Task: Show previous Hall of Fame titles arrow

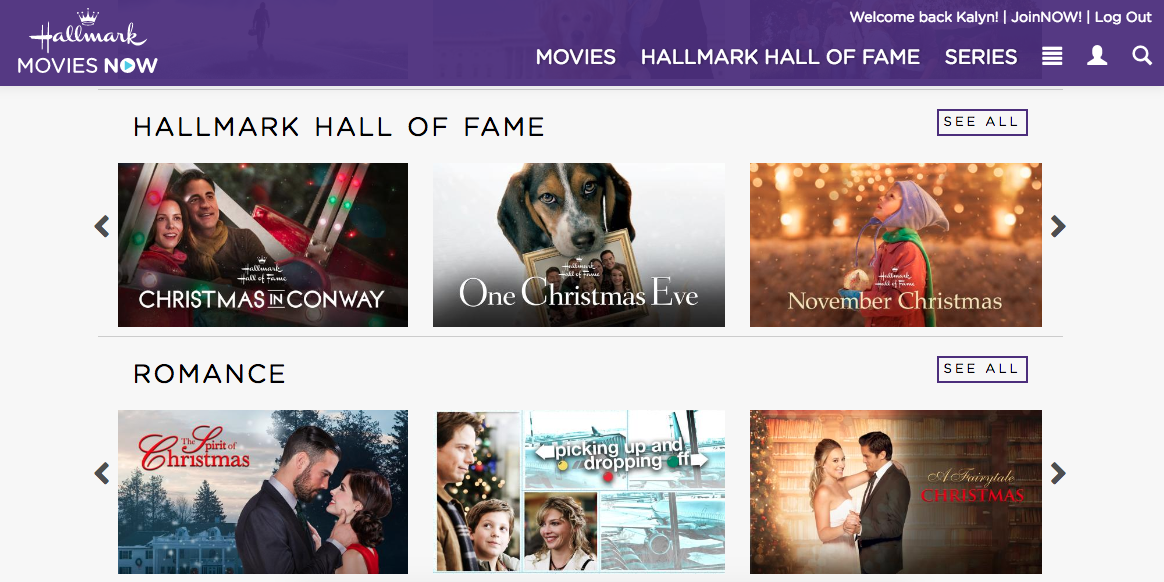Action: 102,226
